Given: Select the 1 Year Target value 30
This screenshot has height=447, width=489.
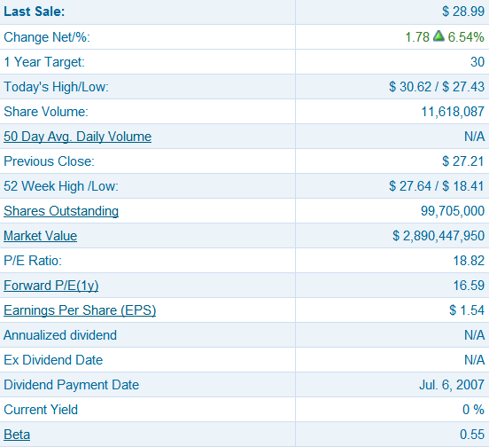Looking at the screenshot, I should tap(477, 62).
